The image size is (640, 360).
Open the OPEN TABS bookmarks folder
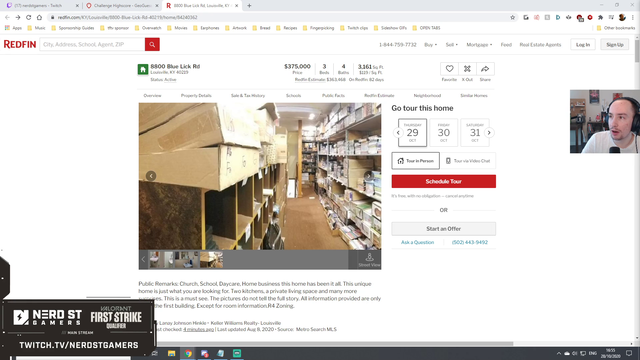427,28
